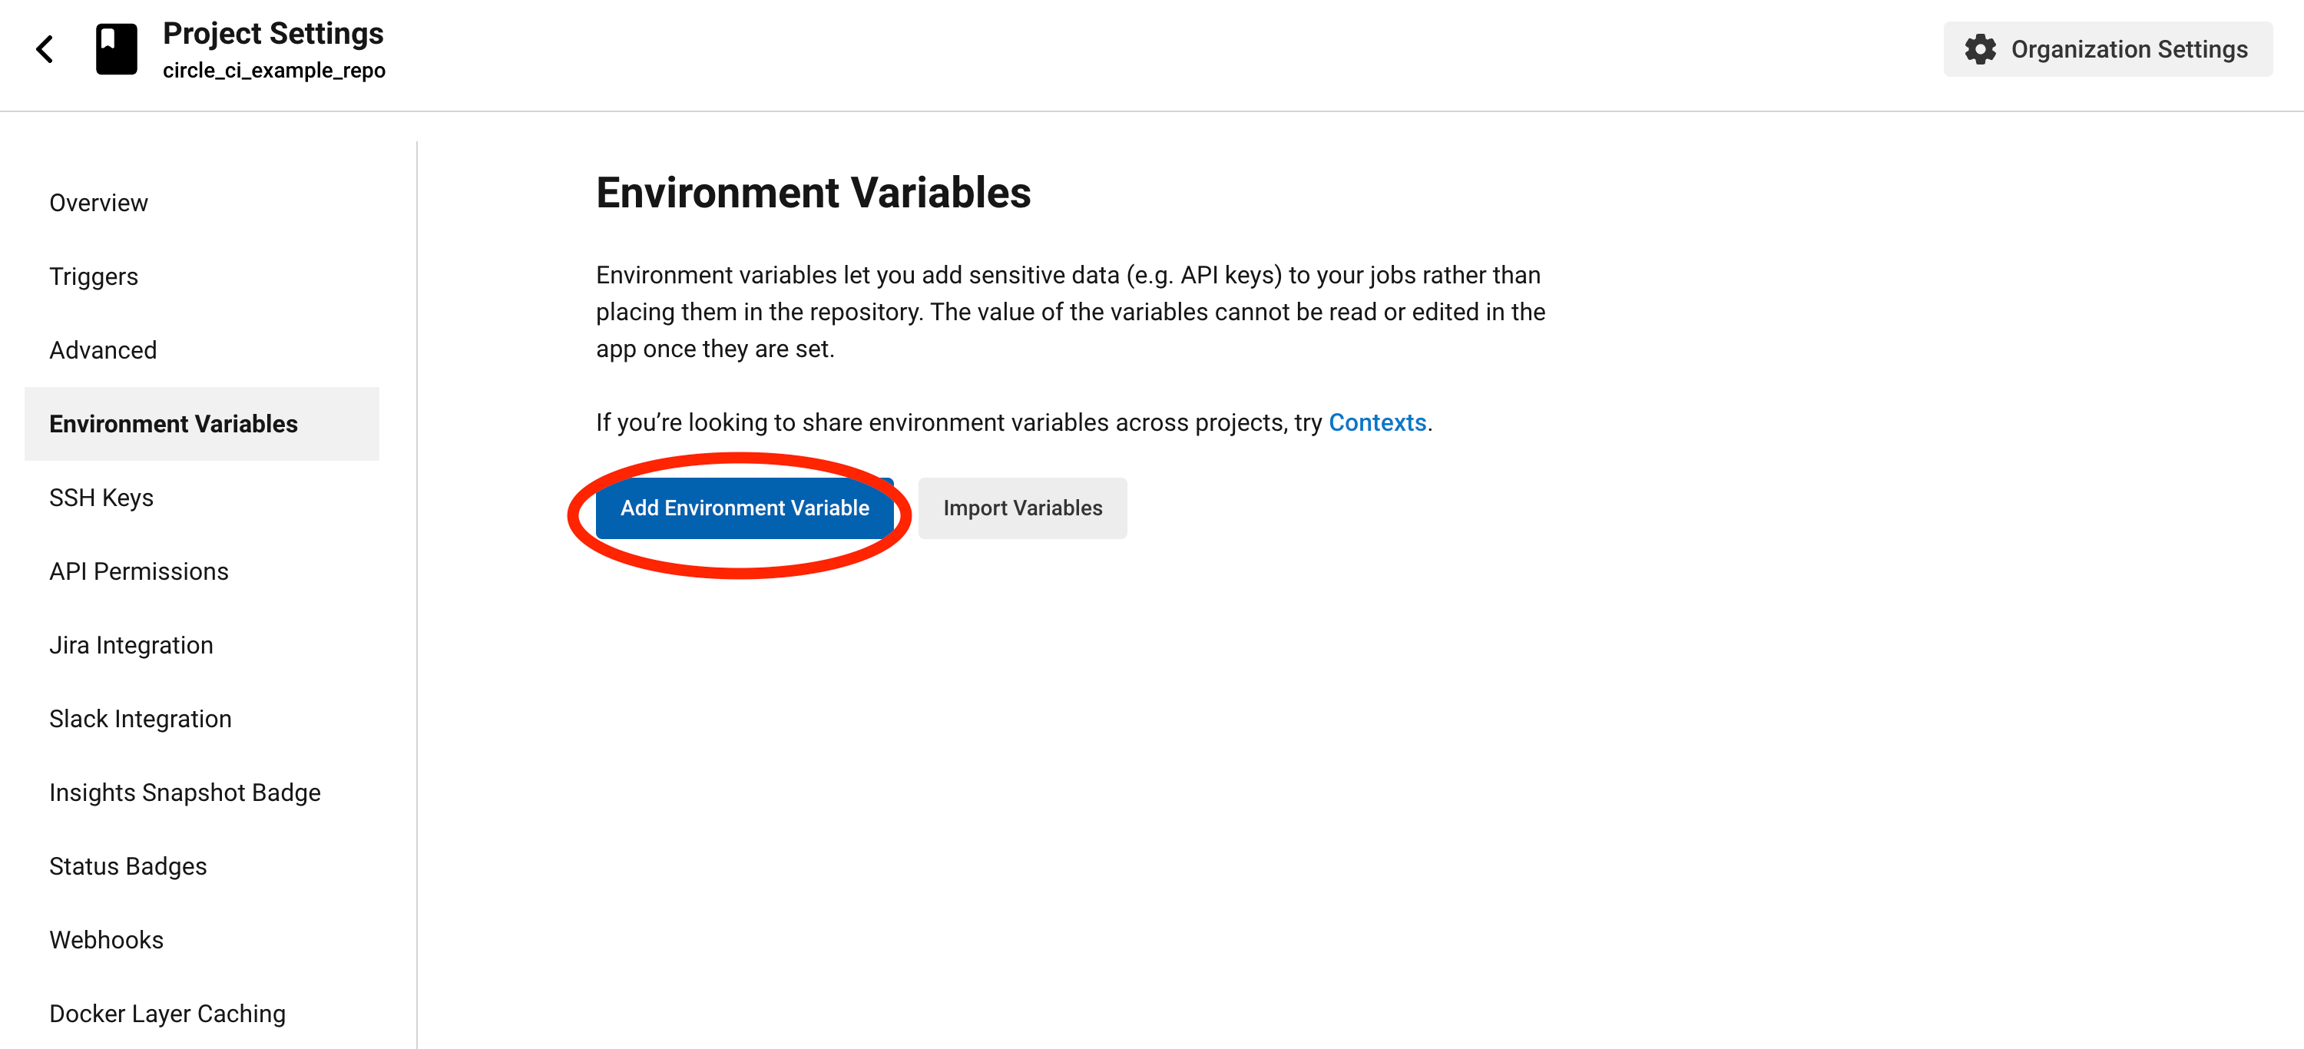
Task: Click Add Environment Variable button
Action: click(x=744, y=508)
